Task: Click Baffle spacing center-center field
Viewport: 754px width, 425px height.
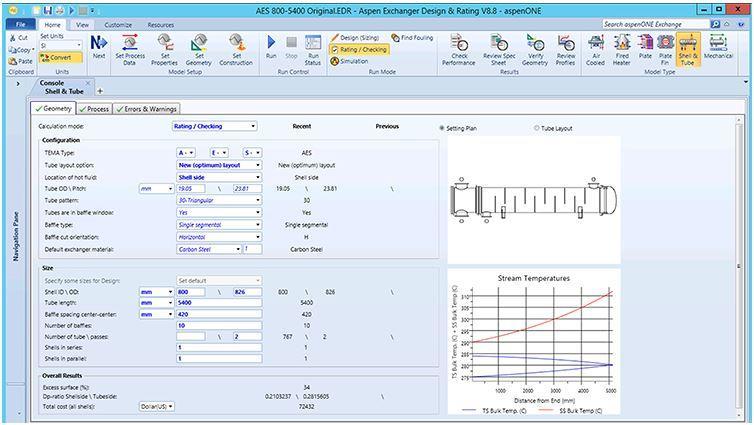Action: 219,314
